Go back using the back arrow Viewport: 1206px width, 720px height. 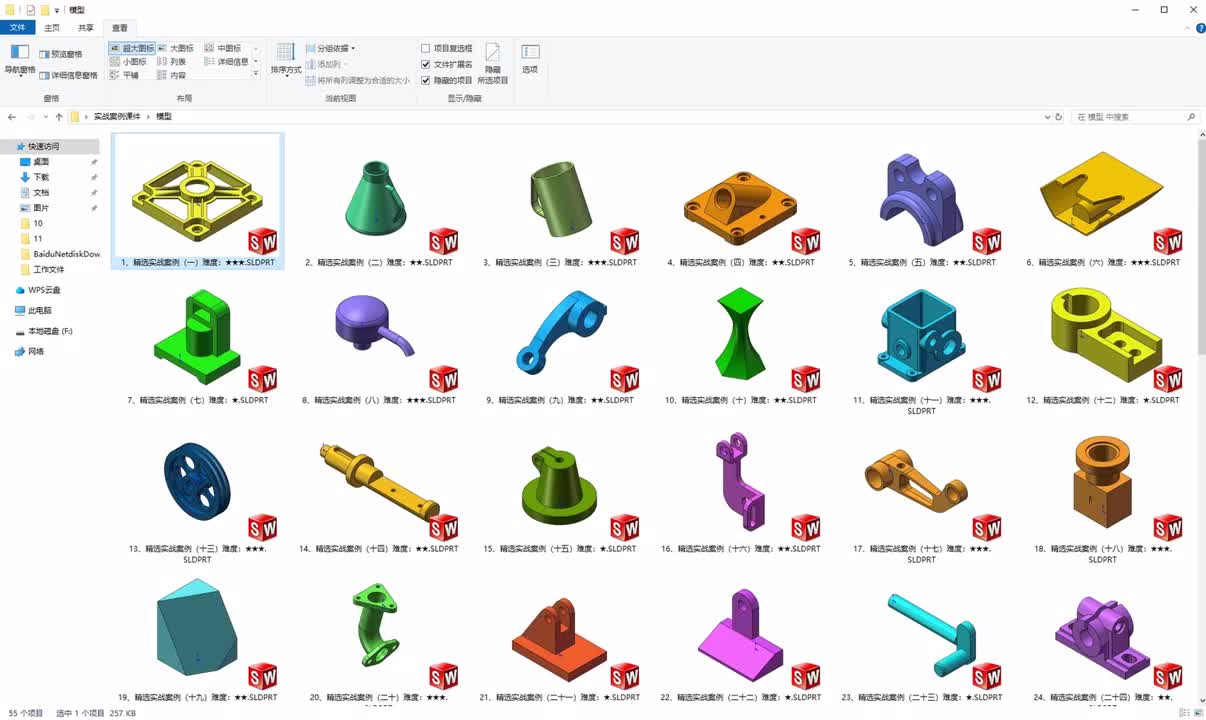tap(12, 117)
